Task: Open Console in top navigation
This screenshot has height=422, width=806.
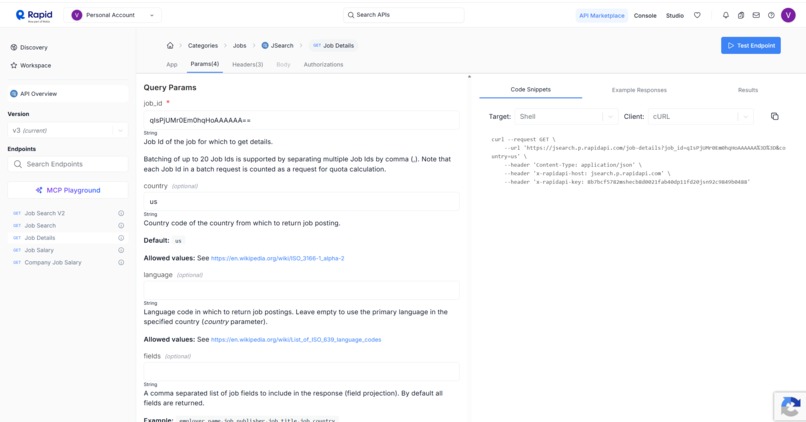Action: 645,15
